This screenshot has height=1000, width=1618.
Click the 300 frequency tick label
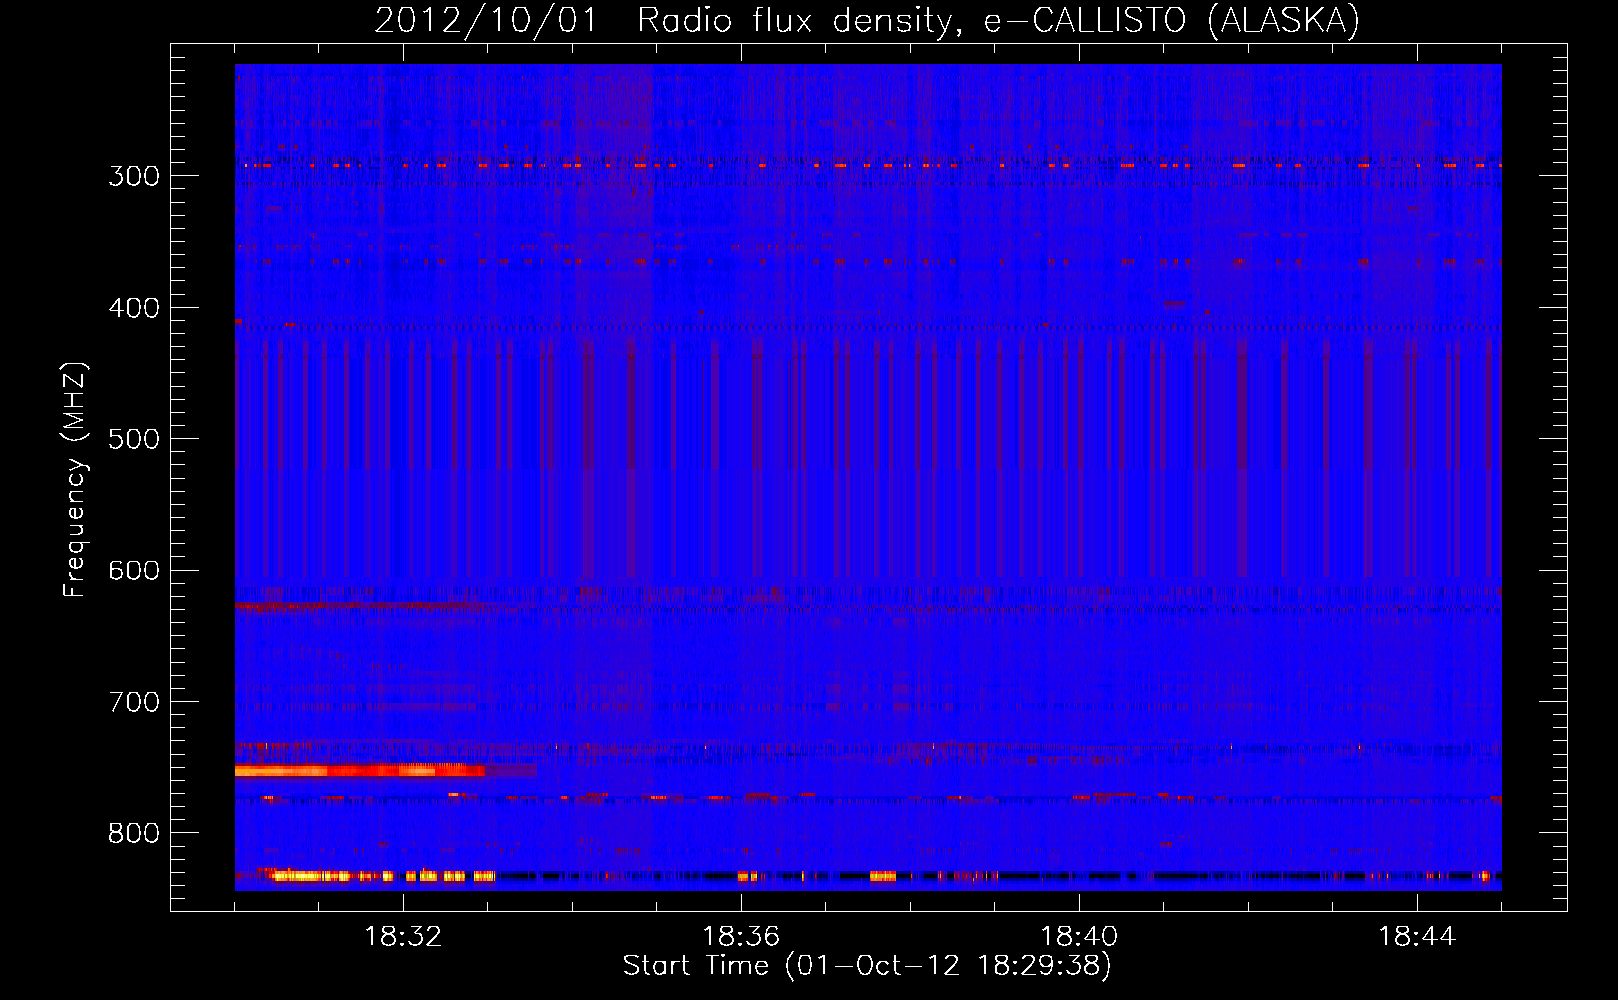(134, 176)
